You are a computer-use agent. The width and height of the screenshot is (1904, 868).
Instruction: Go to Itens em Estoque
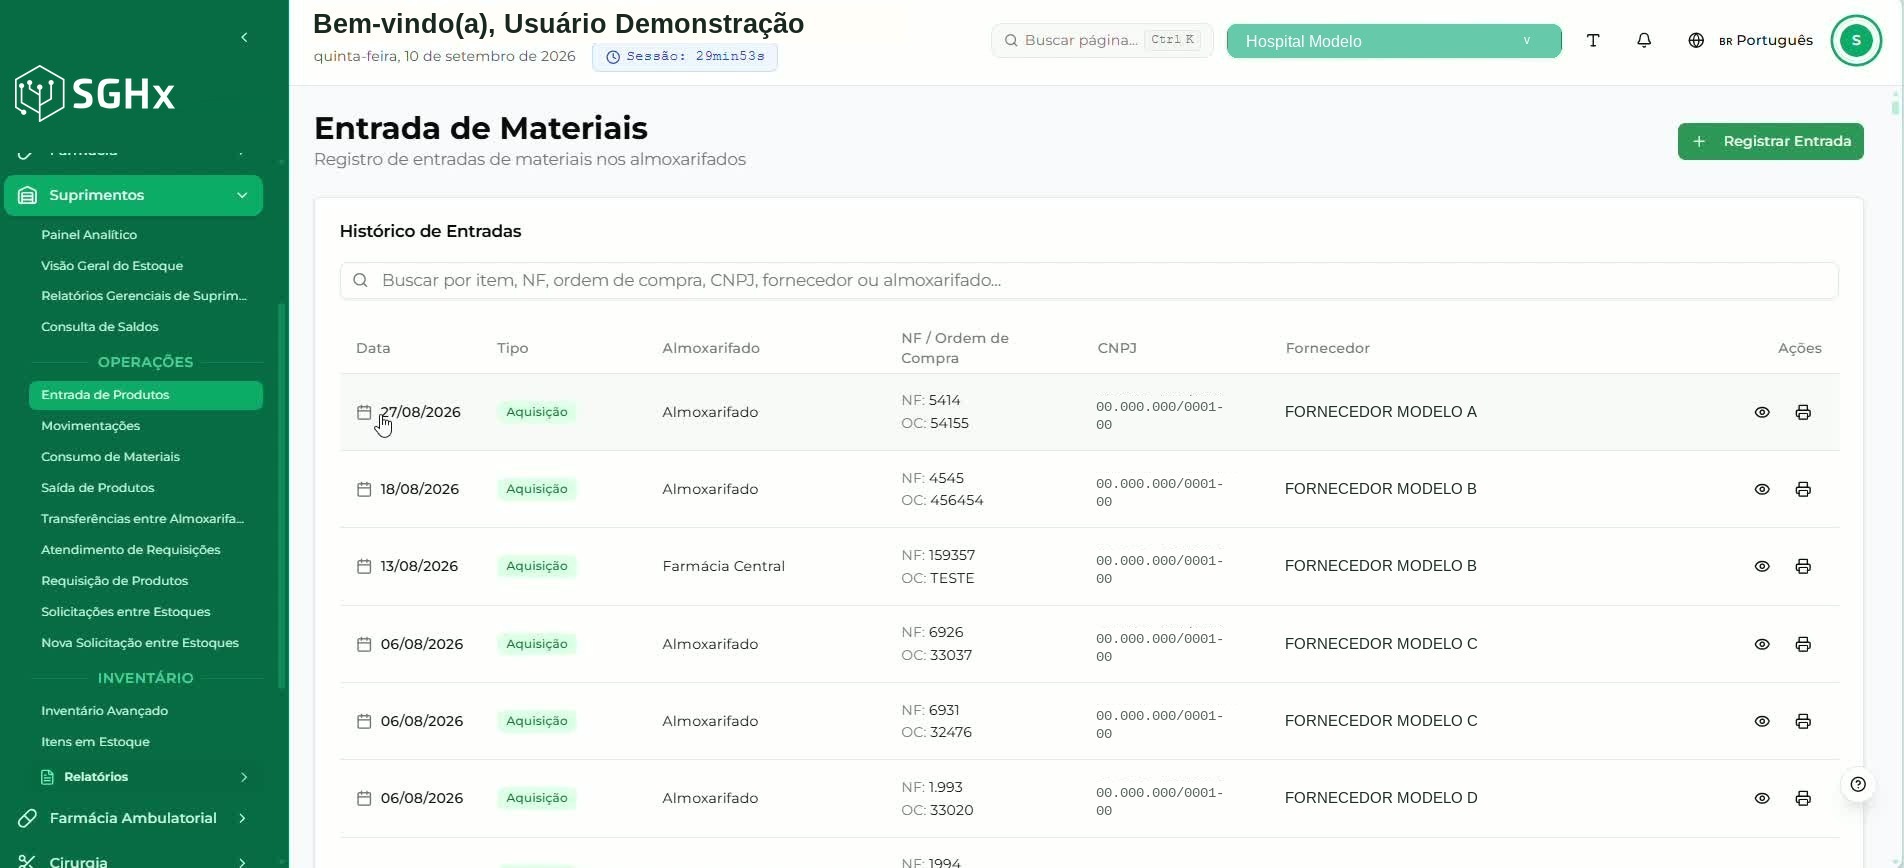click(x=95, y=742)
